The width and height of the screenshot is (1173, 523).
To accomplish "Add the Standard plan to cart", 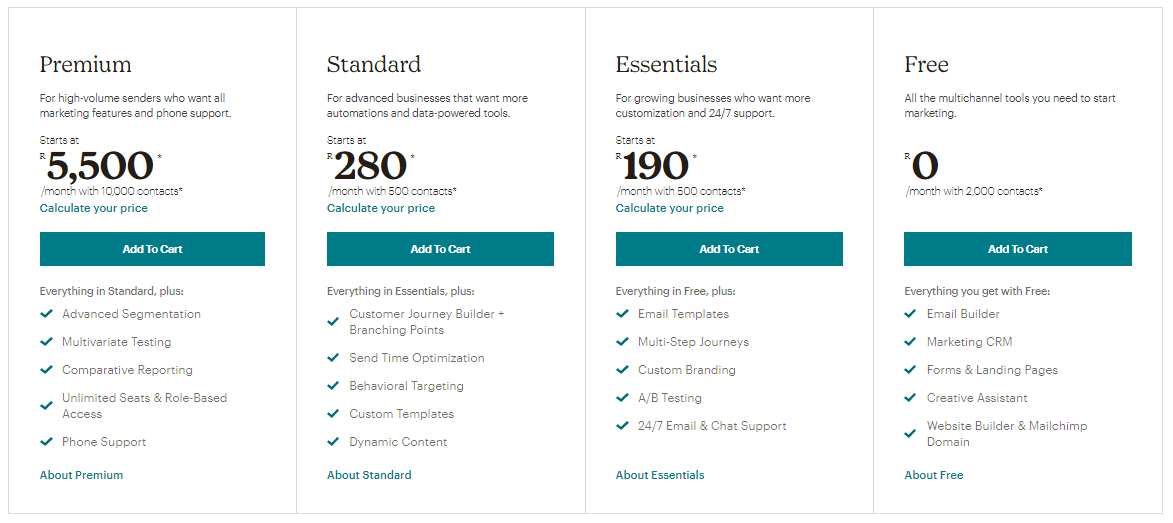I will click(440, 249).
